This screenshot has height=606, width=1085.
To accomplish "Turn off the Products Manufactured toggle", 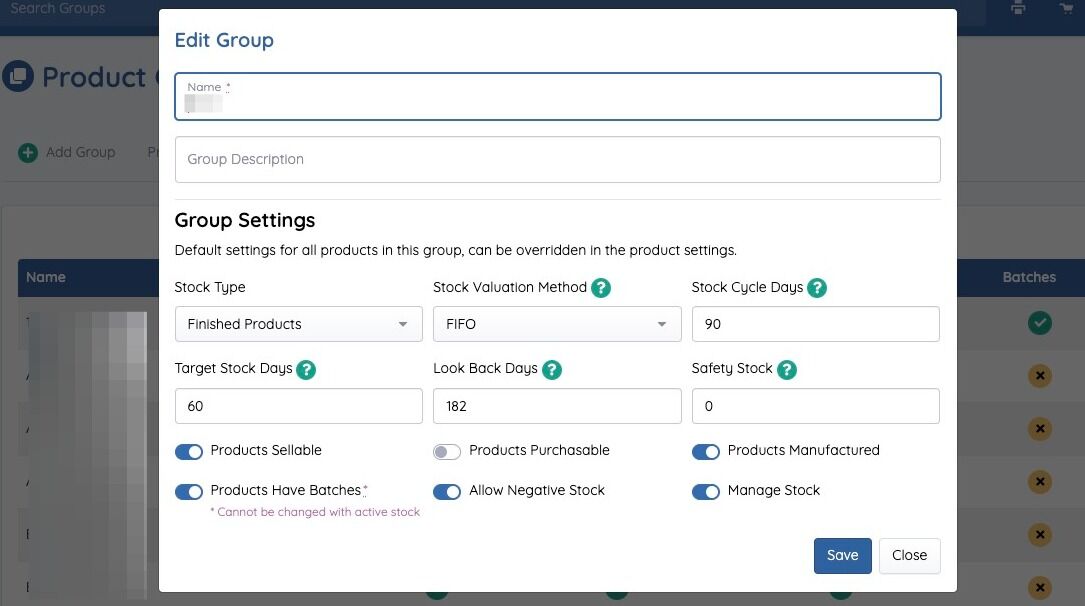I will click(705, 451).
